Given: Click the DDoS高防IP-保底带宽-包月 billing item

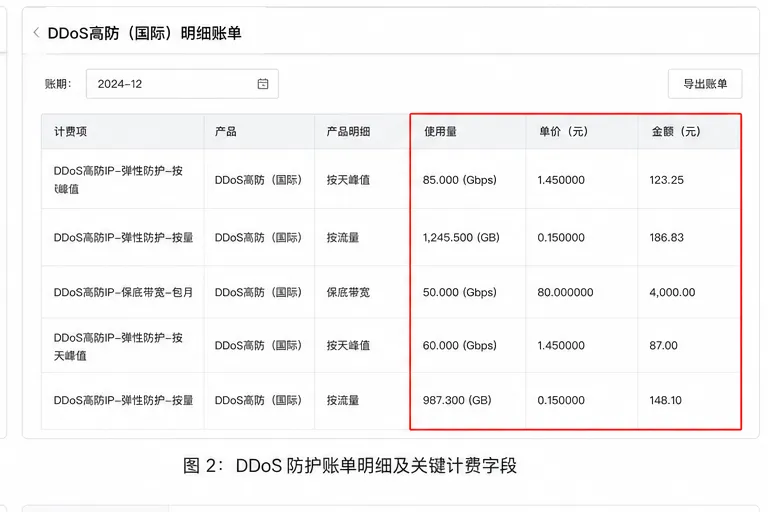Looking at the screenshot, I should [123, 293].
